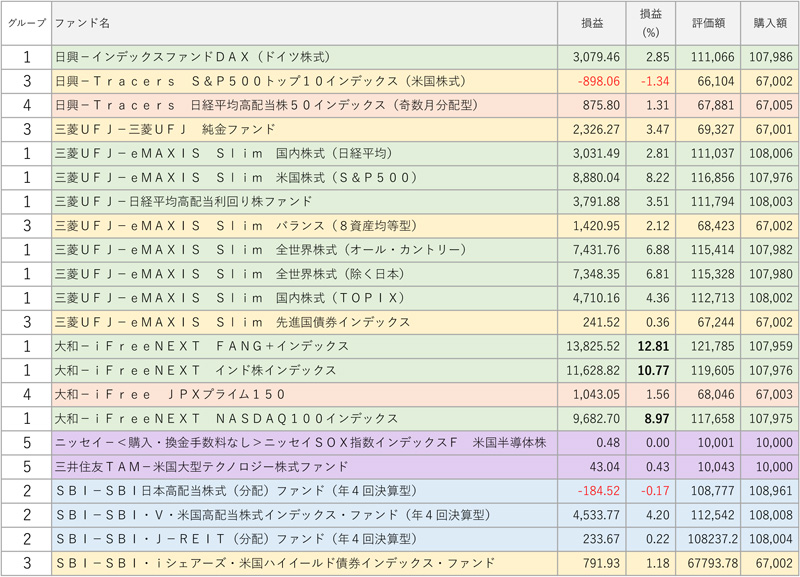The width and height of the screenshot is (800, 577).
Task: Click the グループ column header
Action: 27,23
